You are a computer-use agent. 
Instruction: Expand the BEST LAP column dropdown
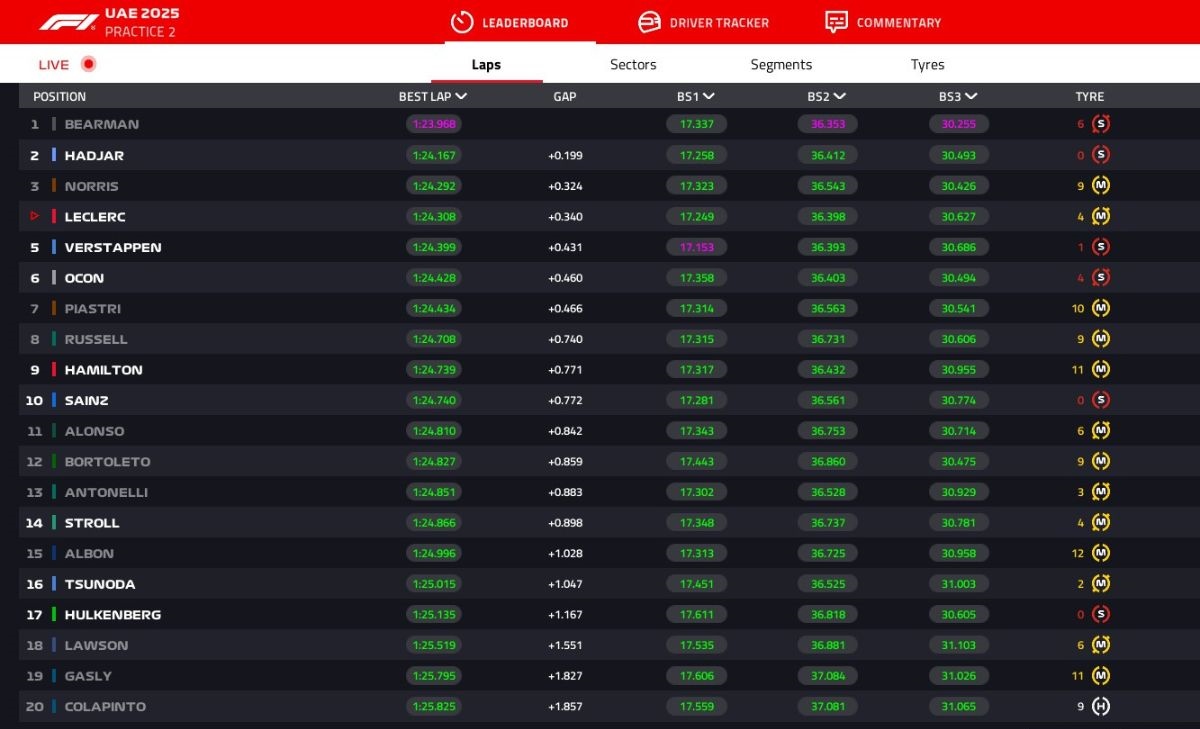tap(461, 97)
